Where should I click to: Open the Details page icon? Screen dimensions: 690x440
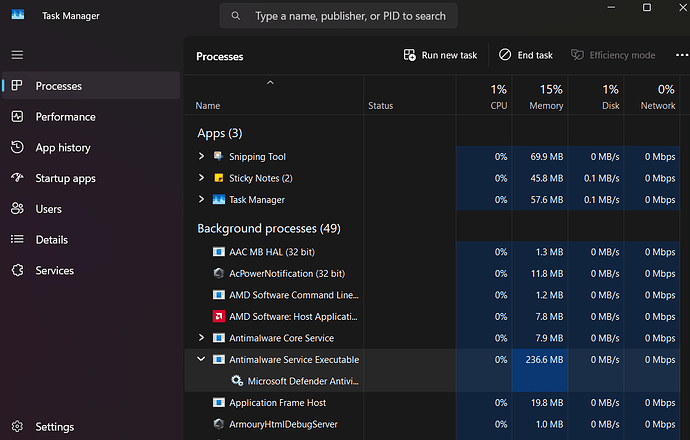pyautogui.click(x=17, y=240)
